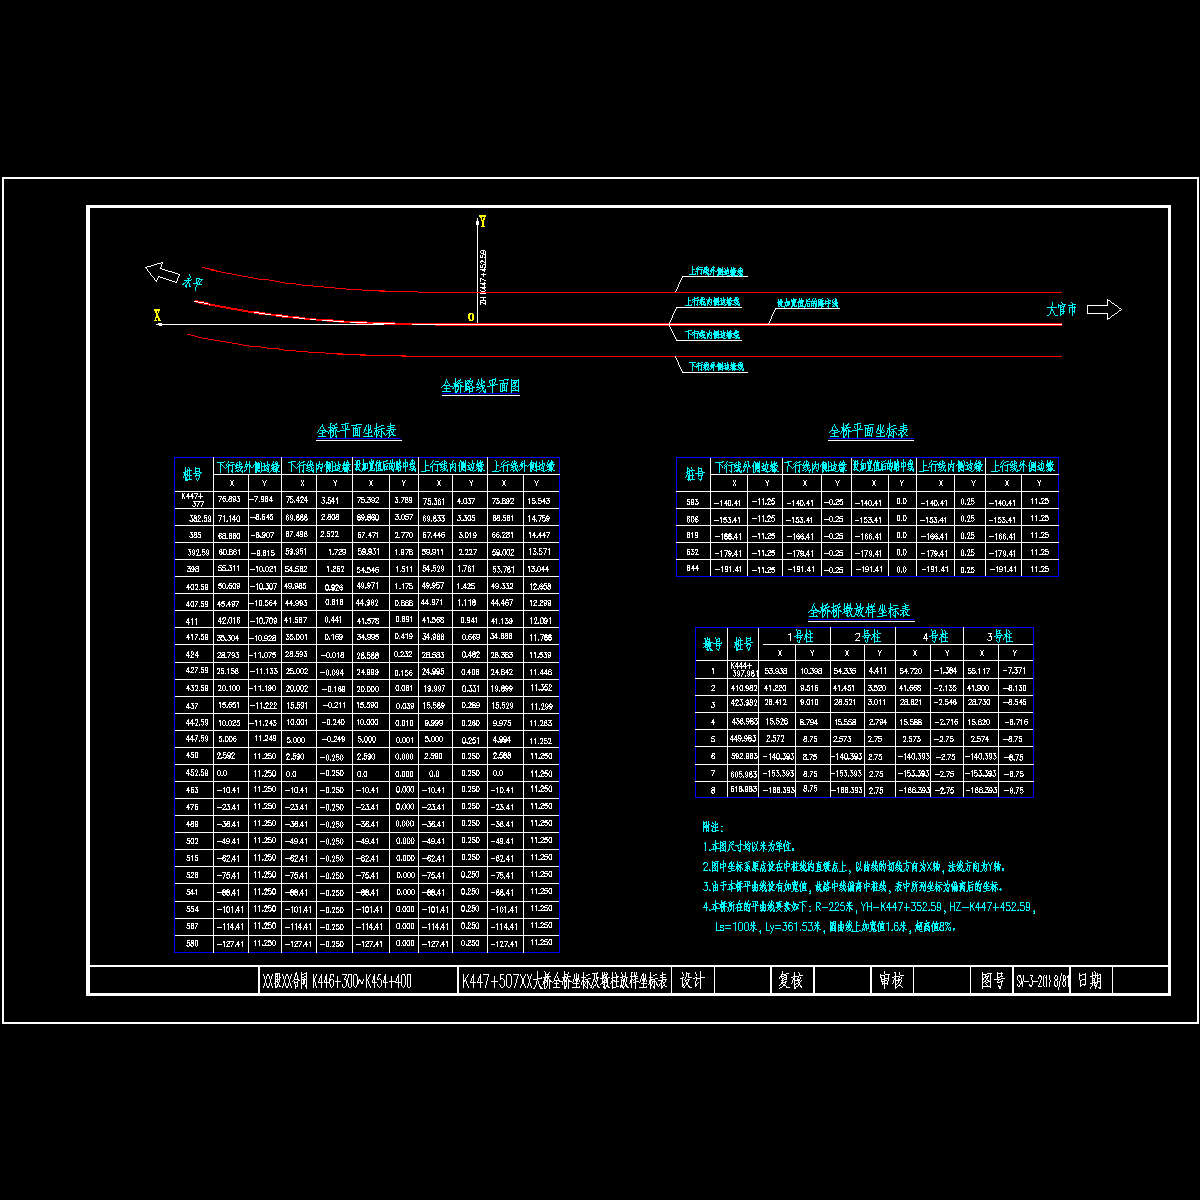Select the 大官市 direction label

pos(1062,310)
